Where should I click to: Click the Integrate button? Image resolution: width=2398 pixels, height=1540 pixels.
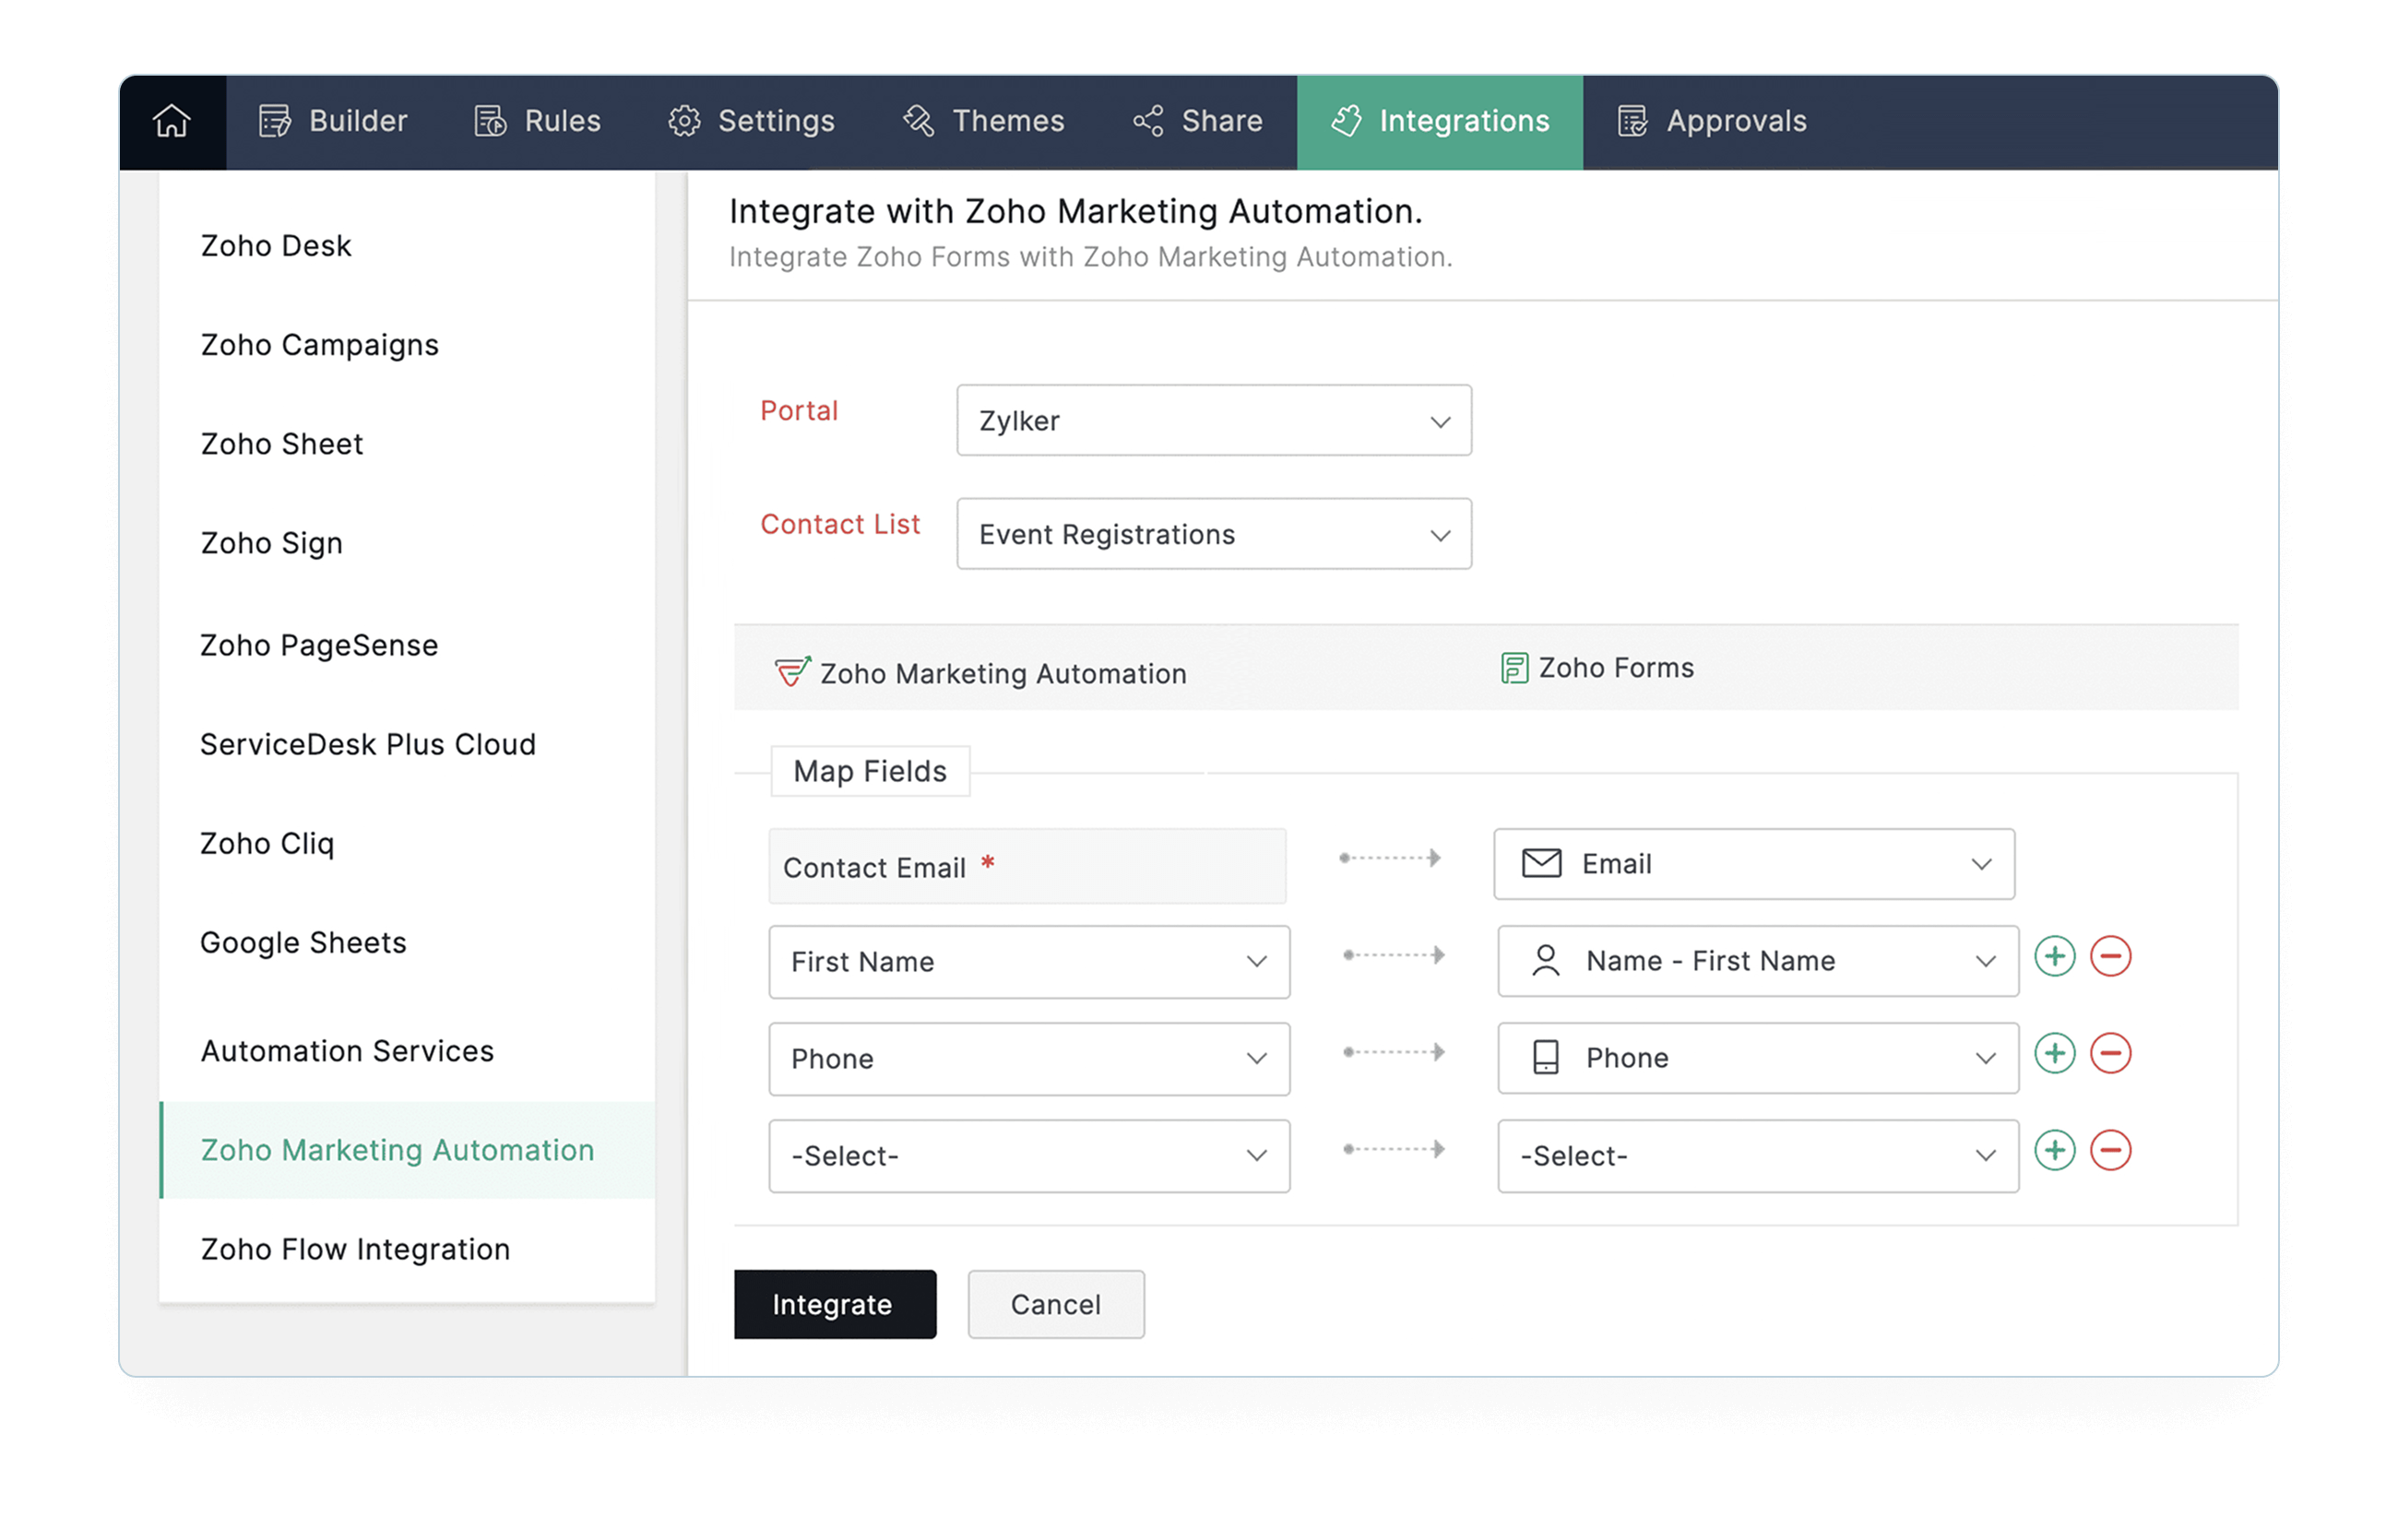point(835,1305)
